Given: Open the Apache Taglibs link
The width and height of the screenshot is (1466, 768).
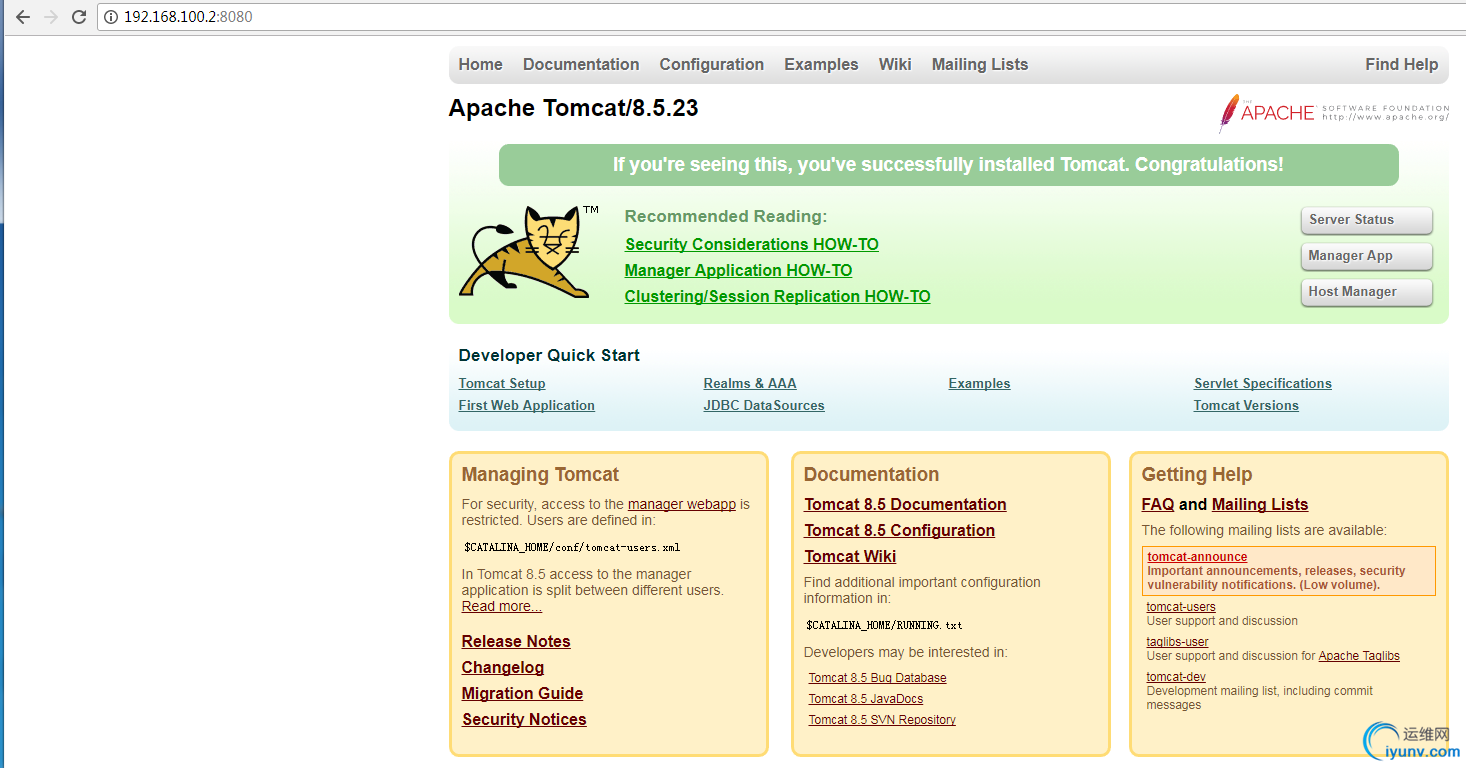Looking at the screenshot, I should [1359, 656].
